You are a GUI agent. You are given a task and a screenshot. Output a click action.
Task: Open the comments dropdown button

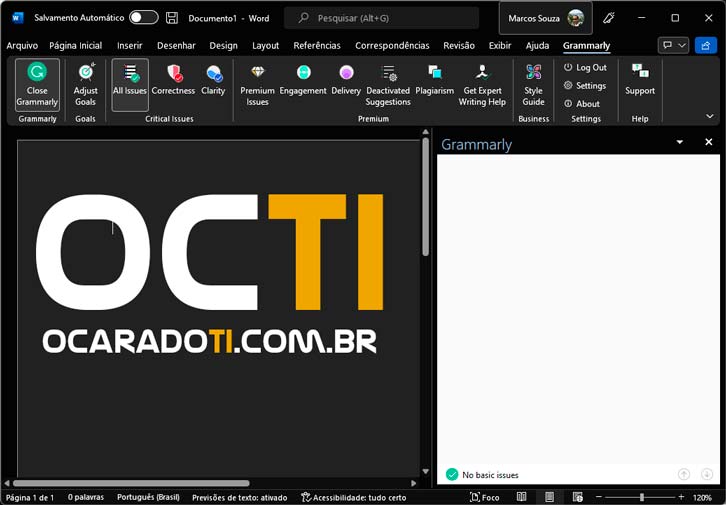673,45
